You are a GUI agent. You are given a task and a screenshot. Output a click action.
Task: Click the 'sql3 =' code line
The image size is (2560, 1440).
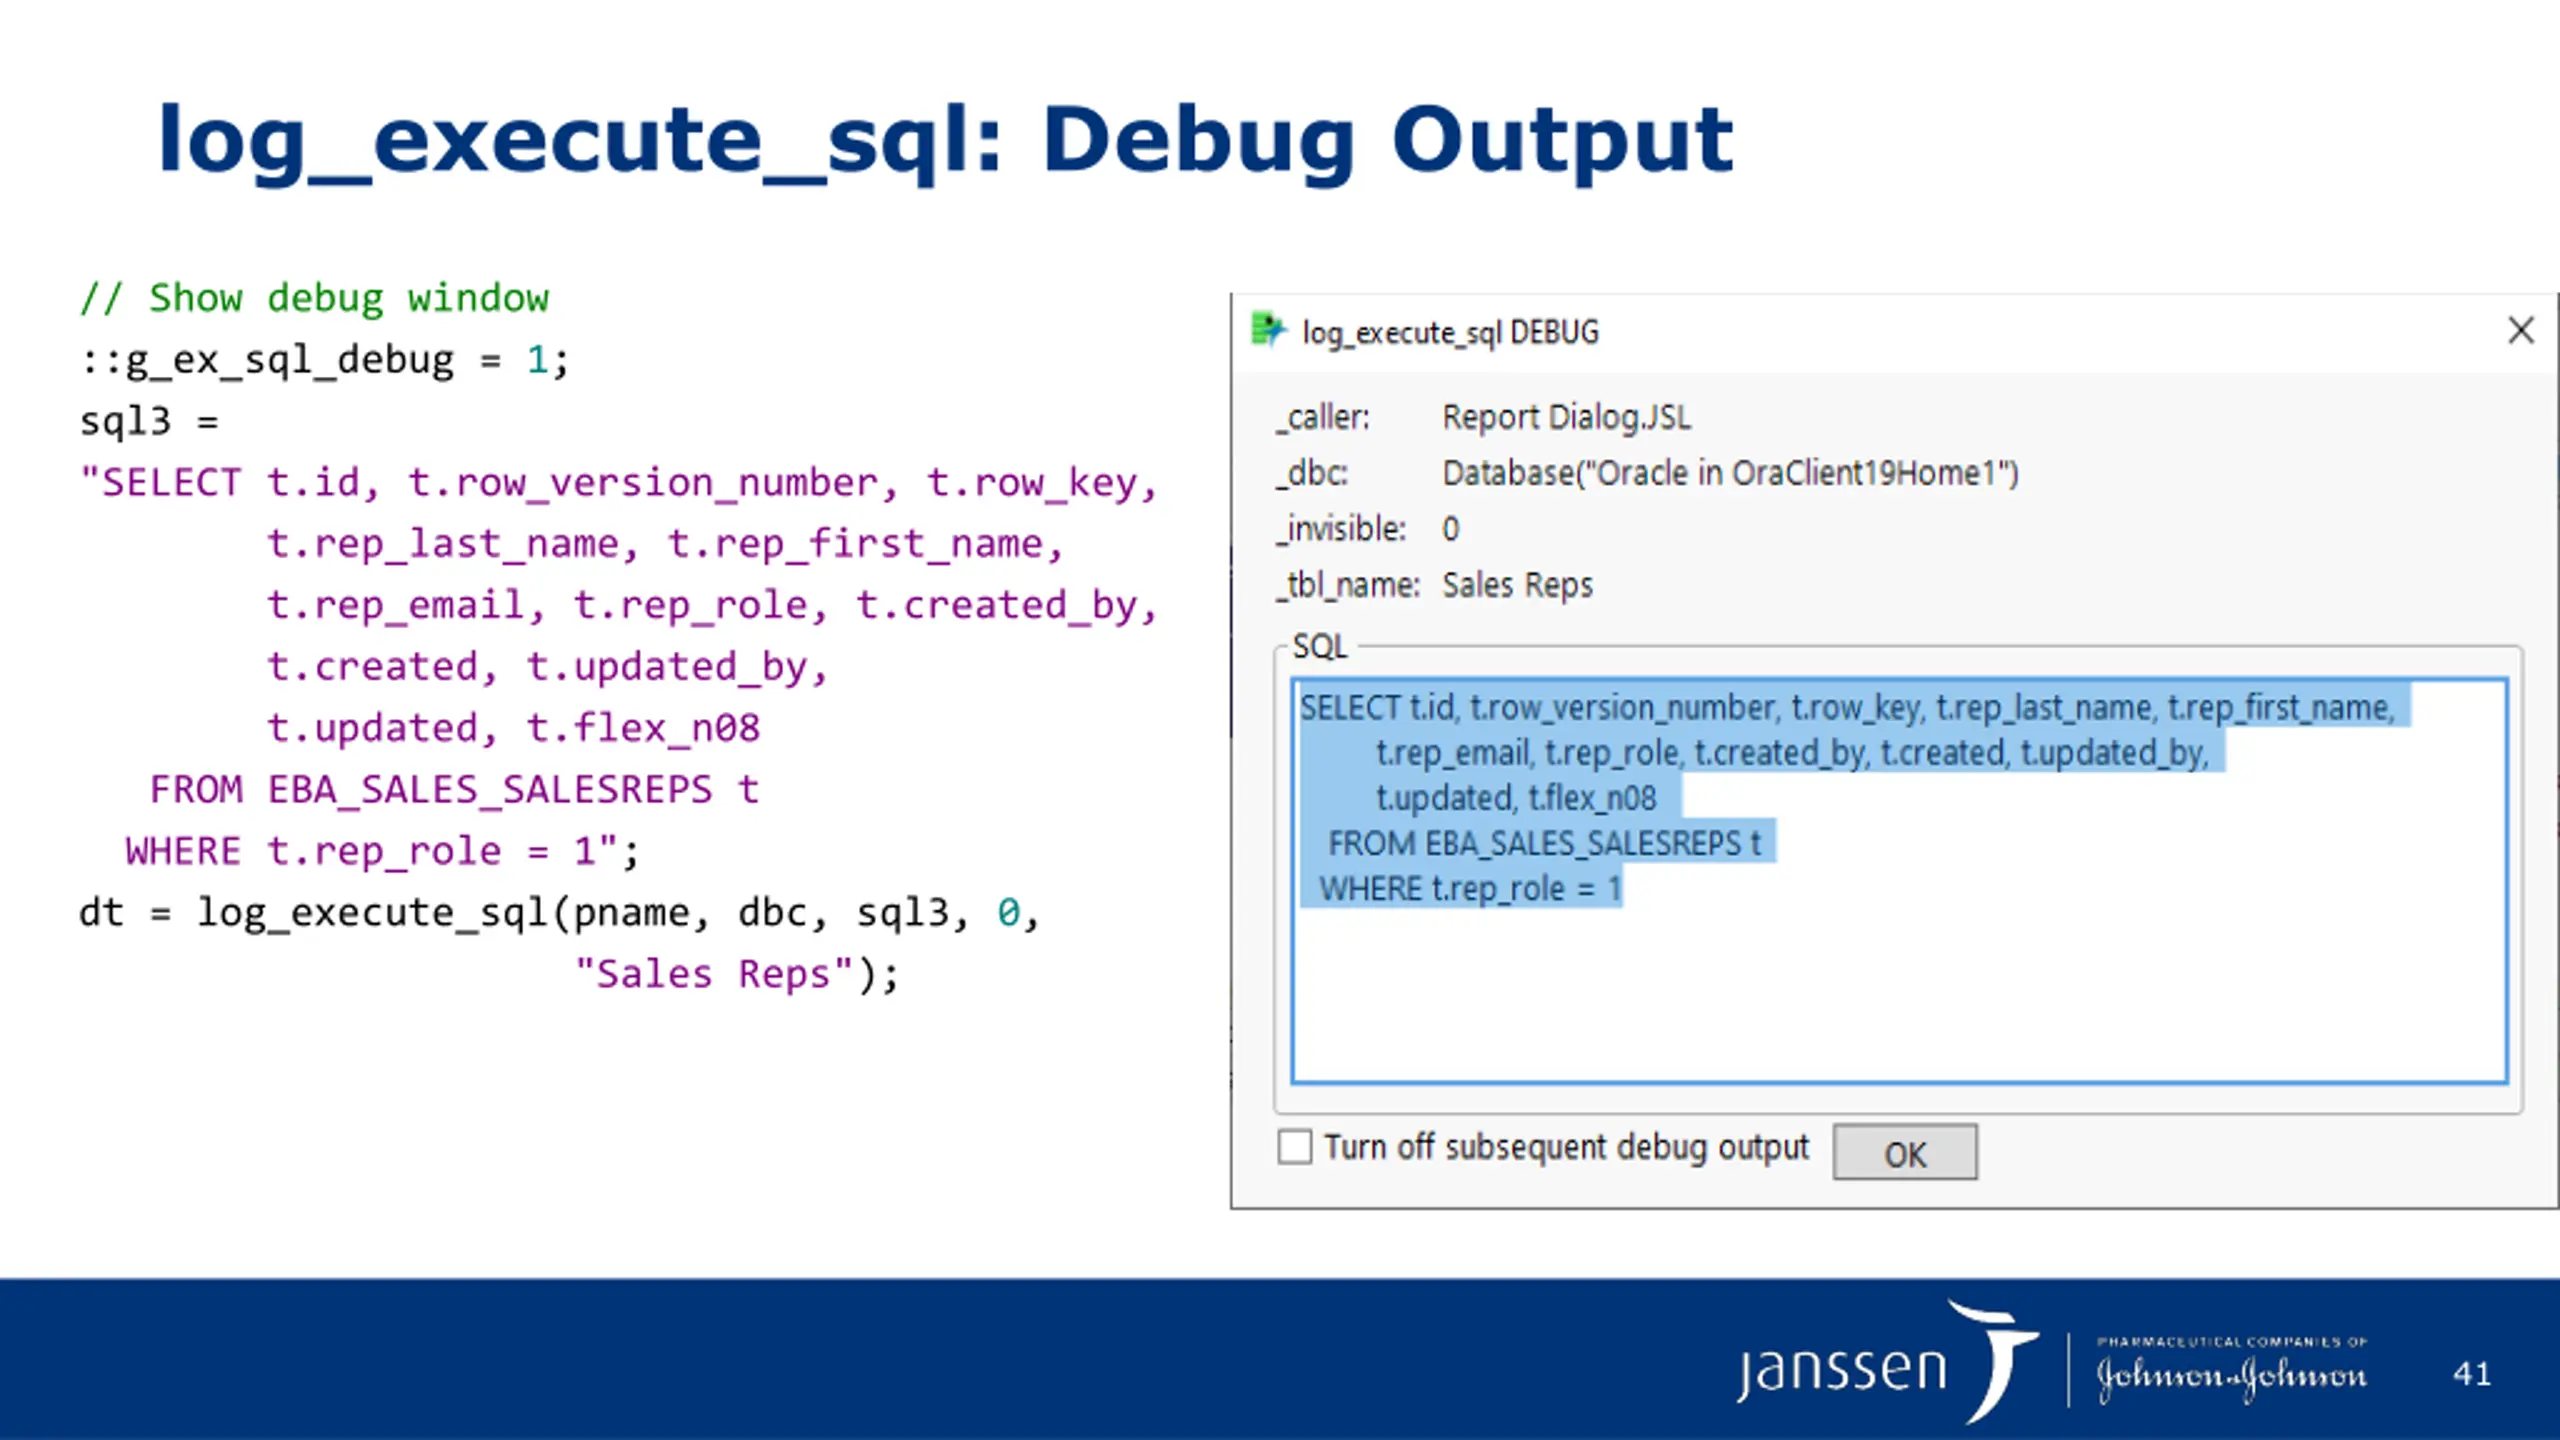[x=149, y=421]
